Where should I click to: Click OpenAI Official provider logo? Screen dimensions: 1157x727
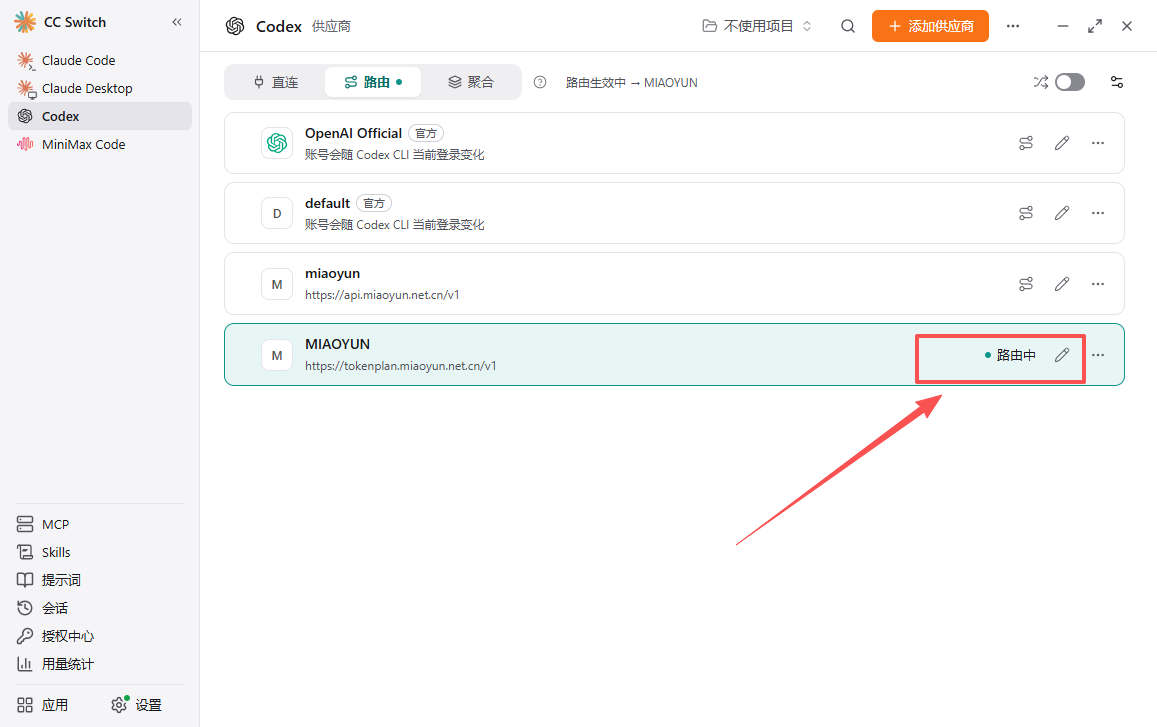277,143
